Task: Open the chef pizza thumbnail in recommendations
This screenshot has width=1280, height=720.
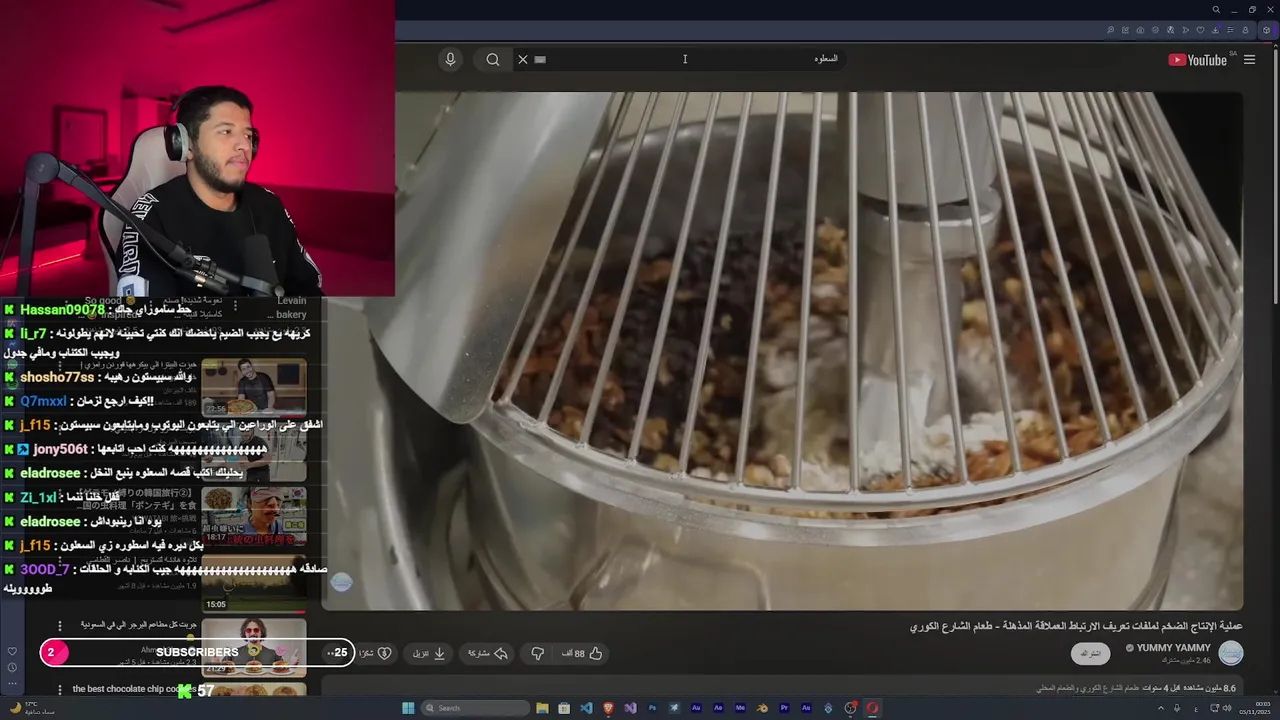Action: 254,387
